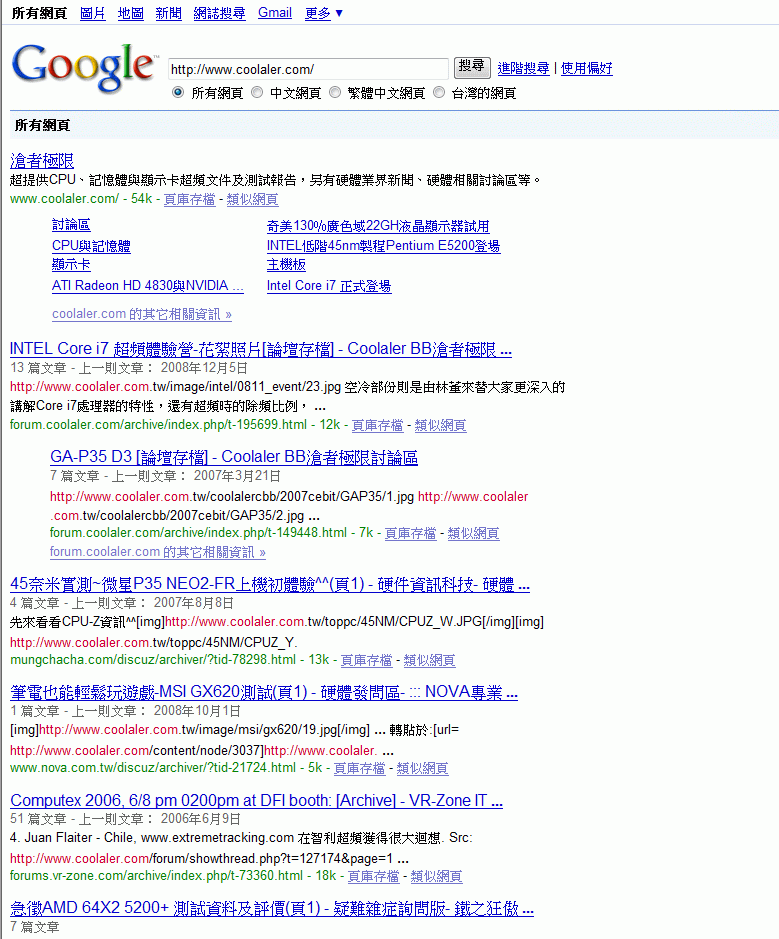Open the 45奈米實測~微星P35 NEO2-FR result

[270, 584]
